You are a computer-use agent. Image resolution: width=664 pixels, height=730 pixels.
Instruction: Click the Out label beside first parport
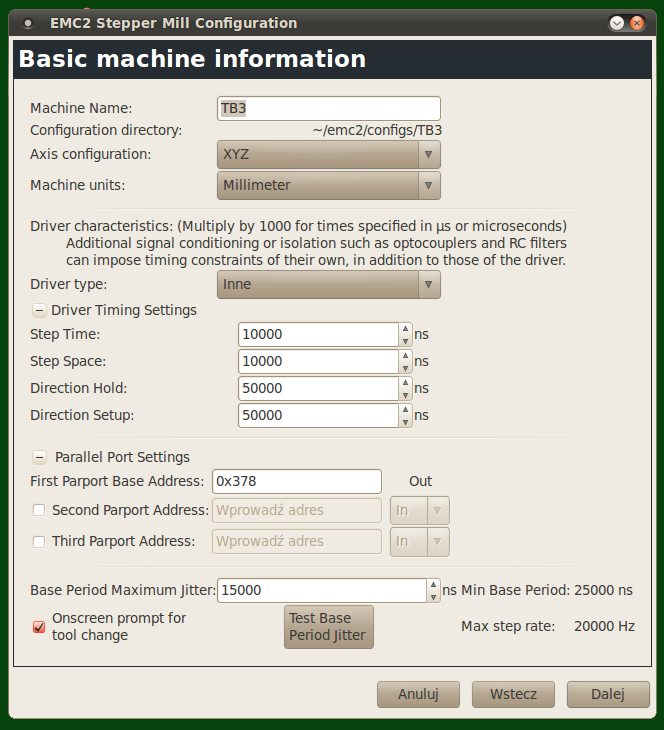[x=420, y=481]
